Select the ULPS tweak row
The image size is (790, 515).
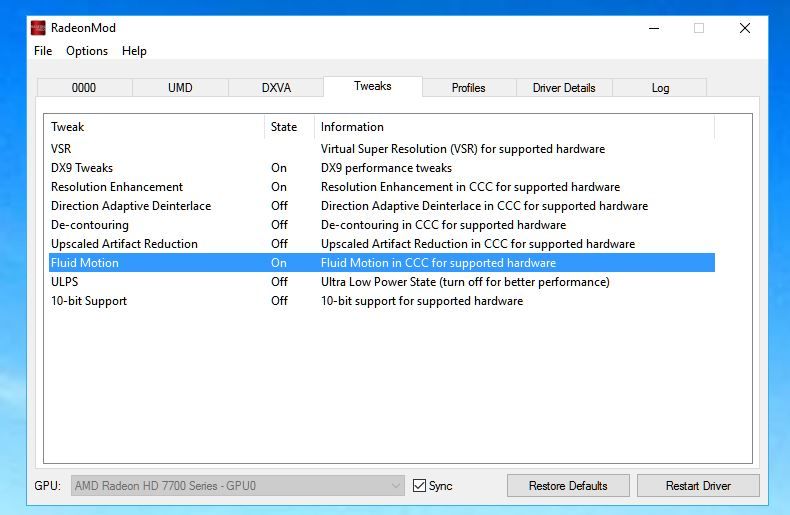click(x=382, y=282)
